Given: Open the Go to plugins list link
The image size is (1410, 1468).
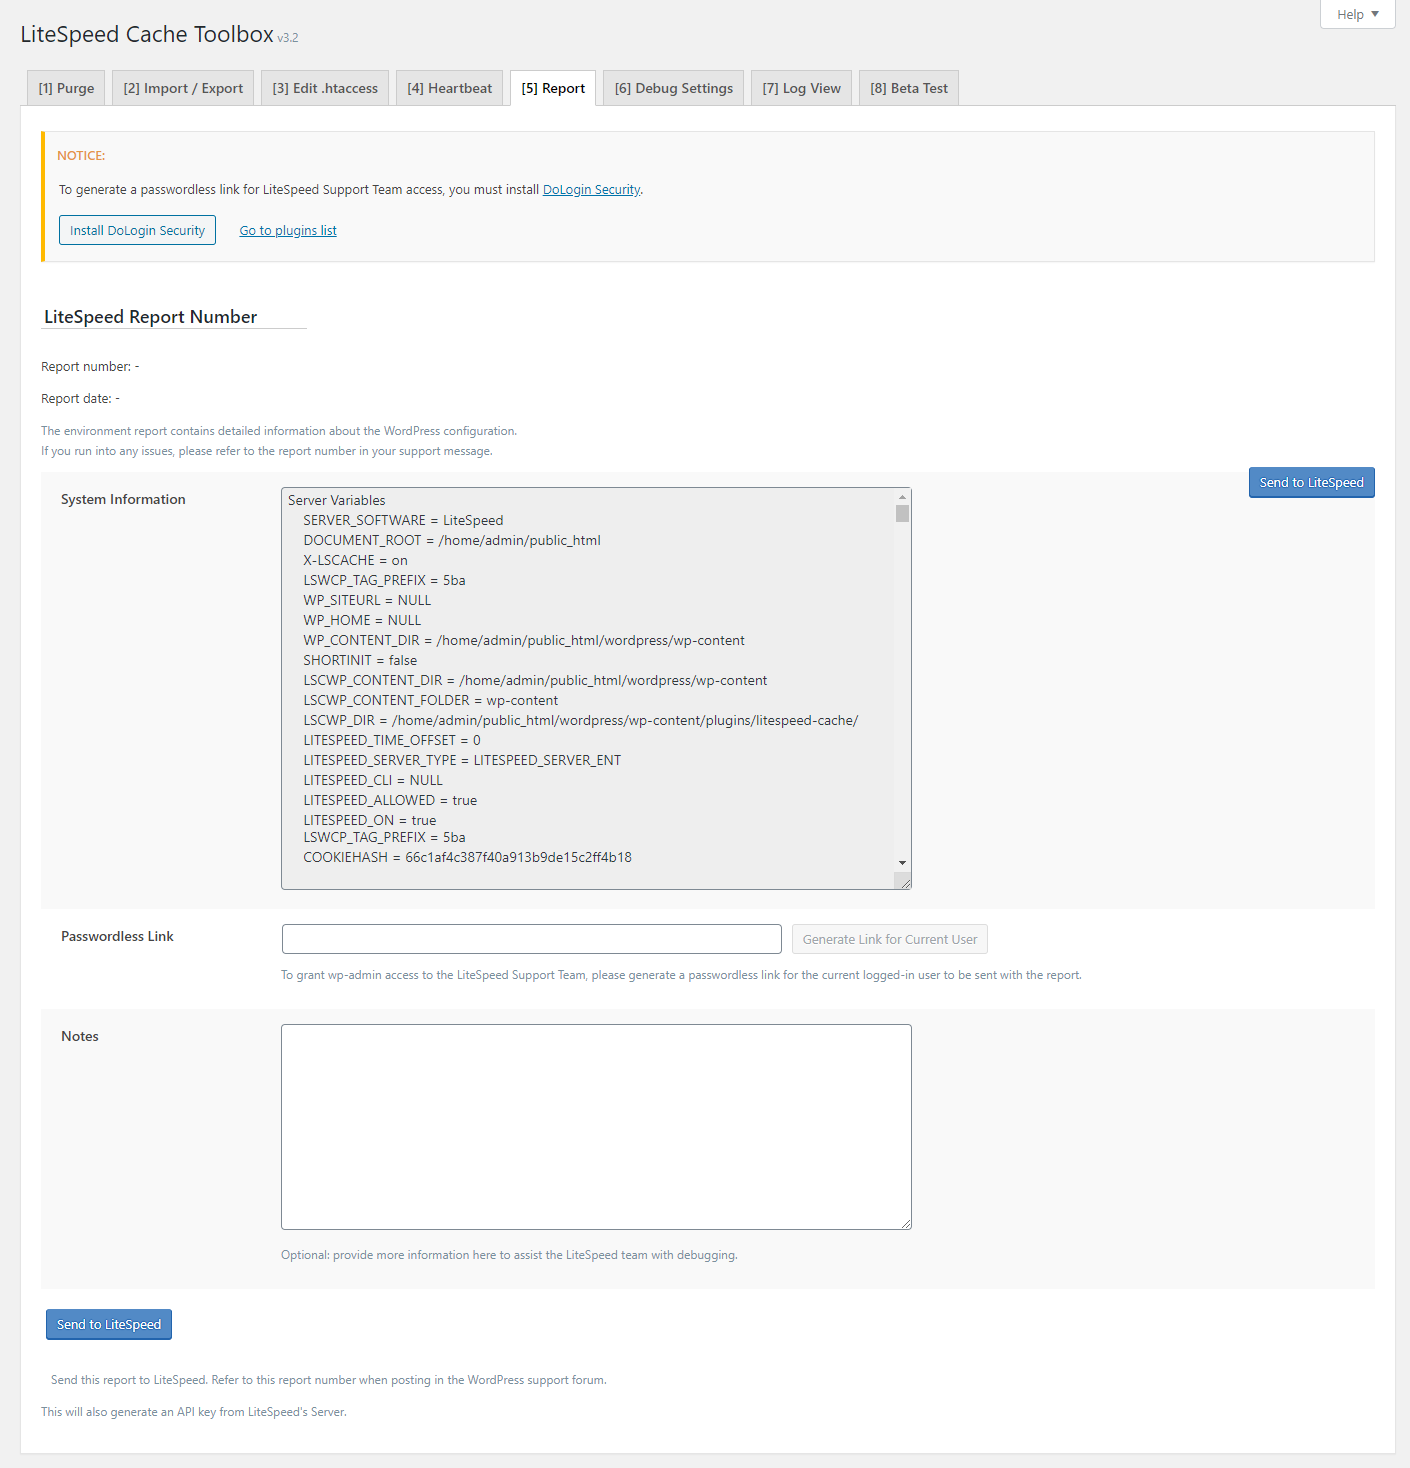Looking at the screenshot, I should (x=288, y=231).
